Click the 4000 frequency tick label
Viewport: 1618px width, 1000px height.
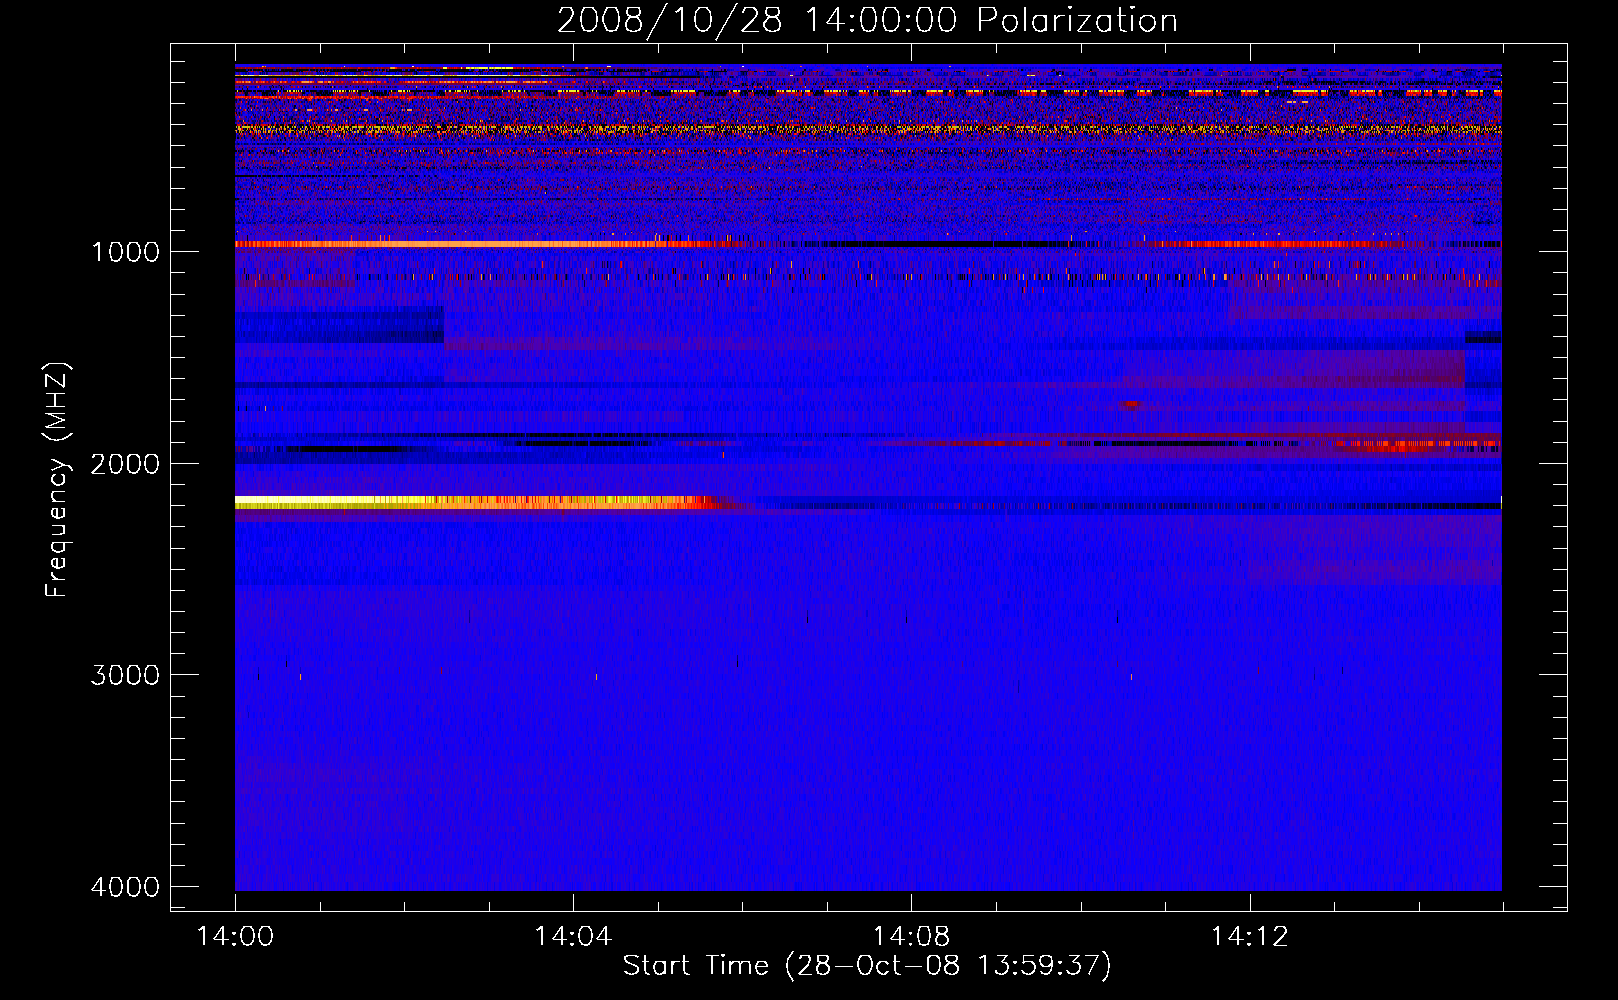[125, 887]
